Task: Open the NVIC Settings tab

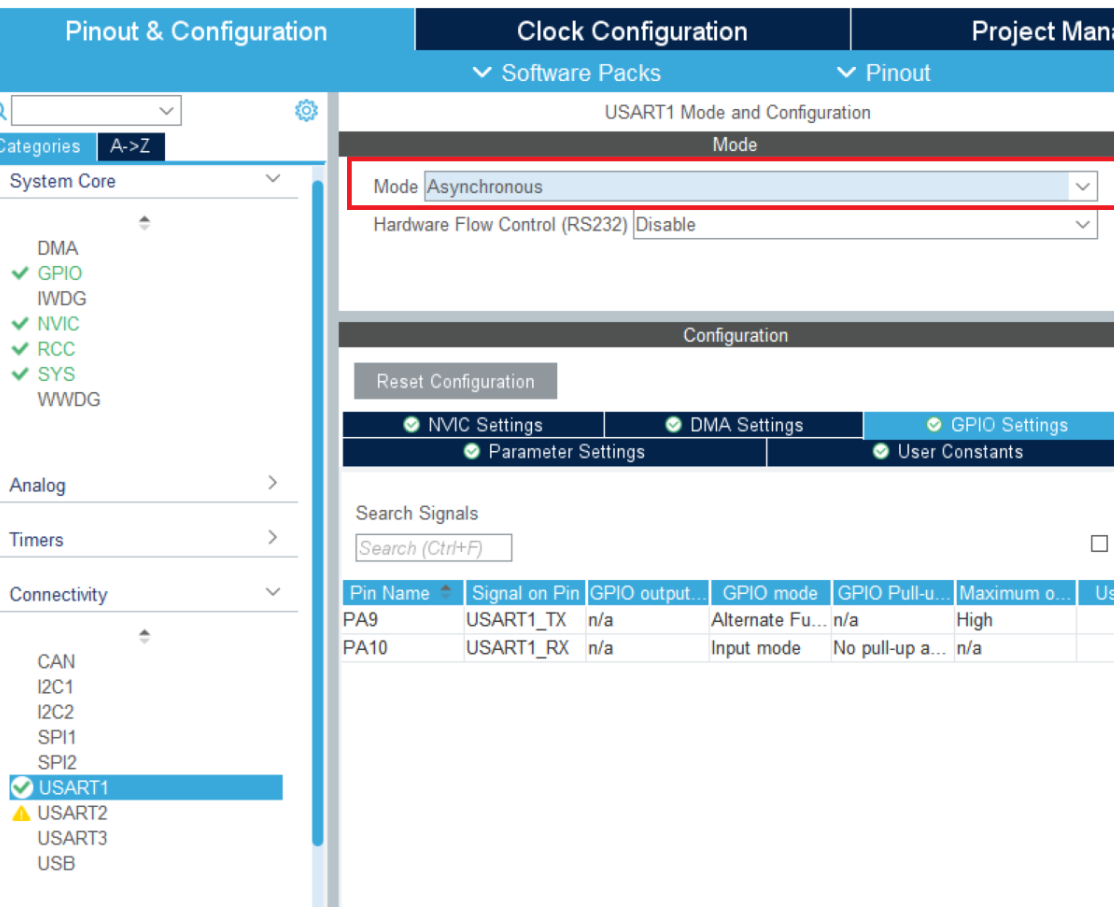Action: [x=473, y=425]
